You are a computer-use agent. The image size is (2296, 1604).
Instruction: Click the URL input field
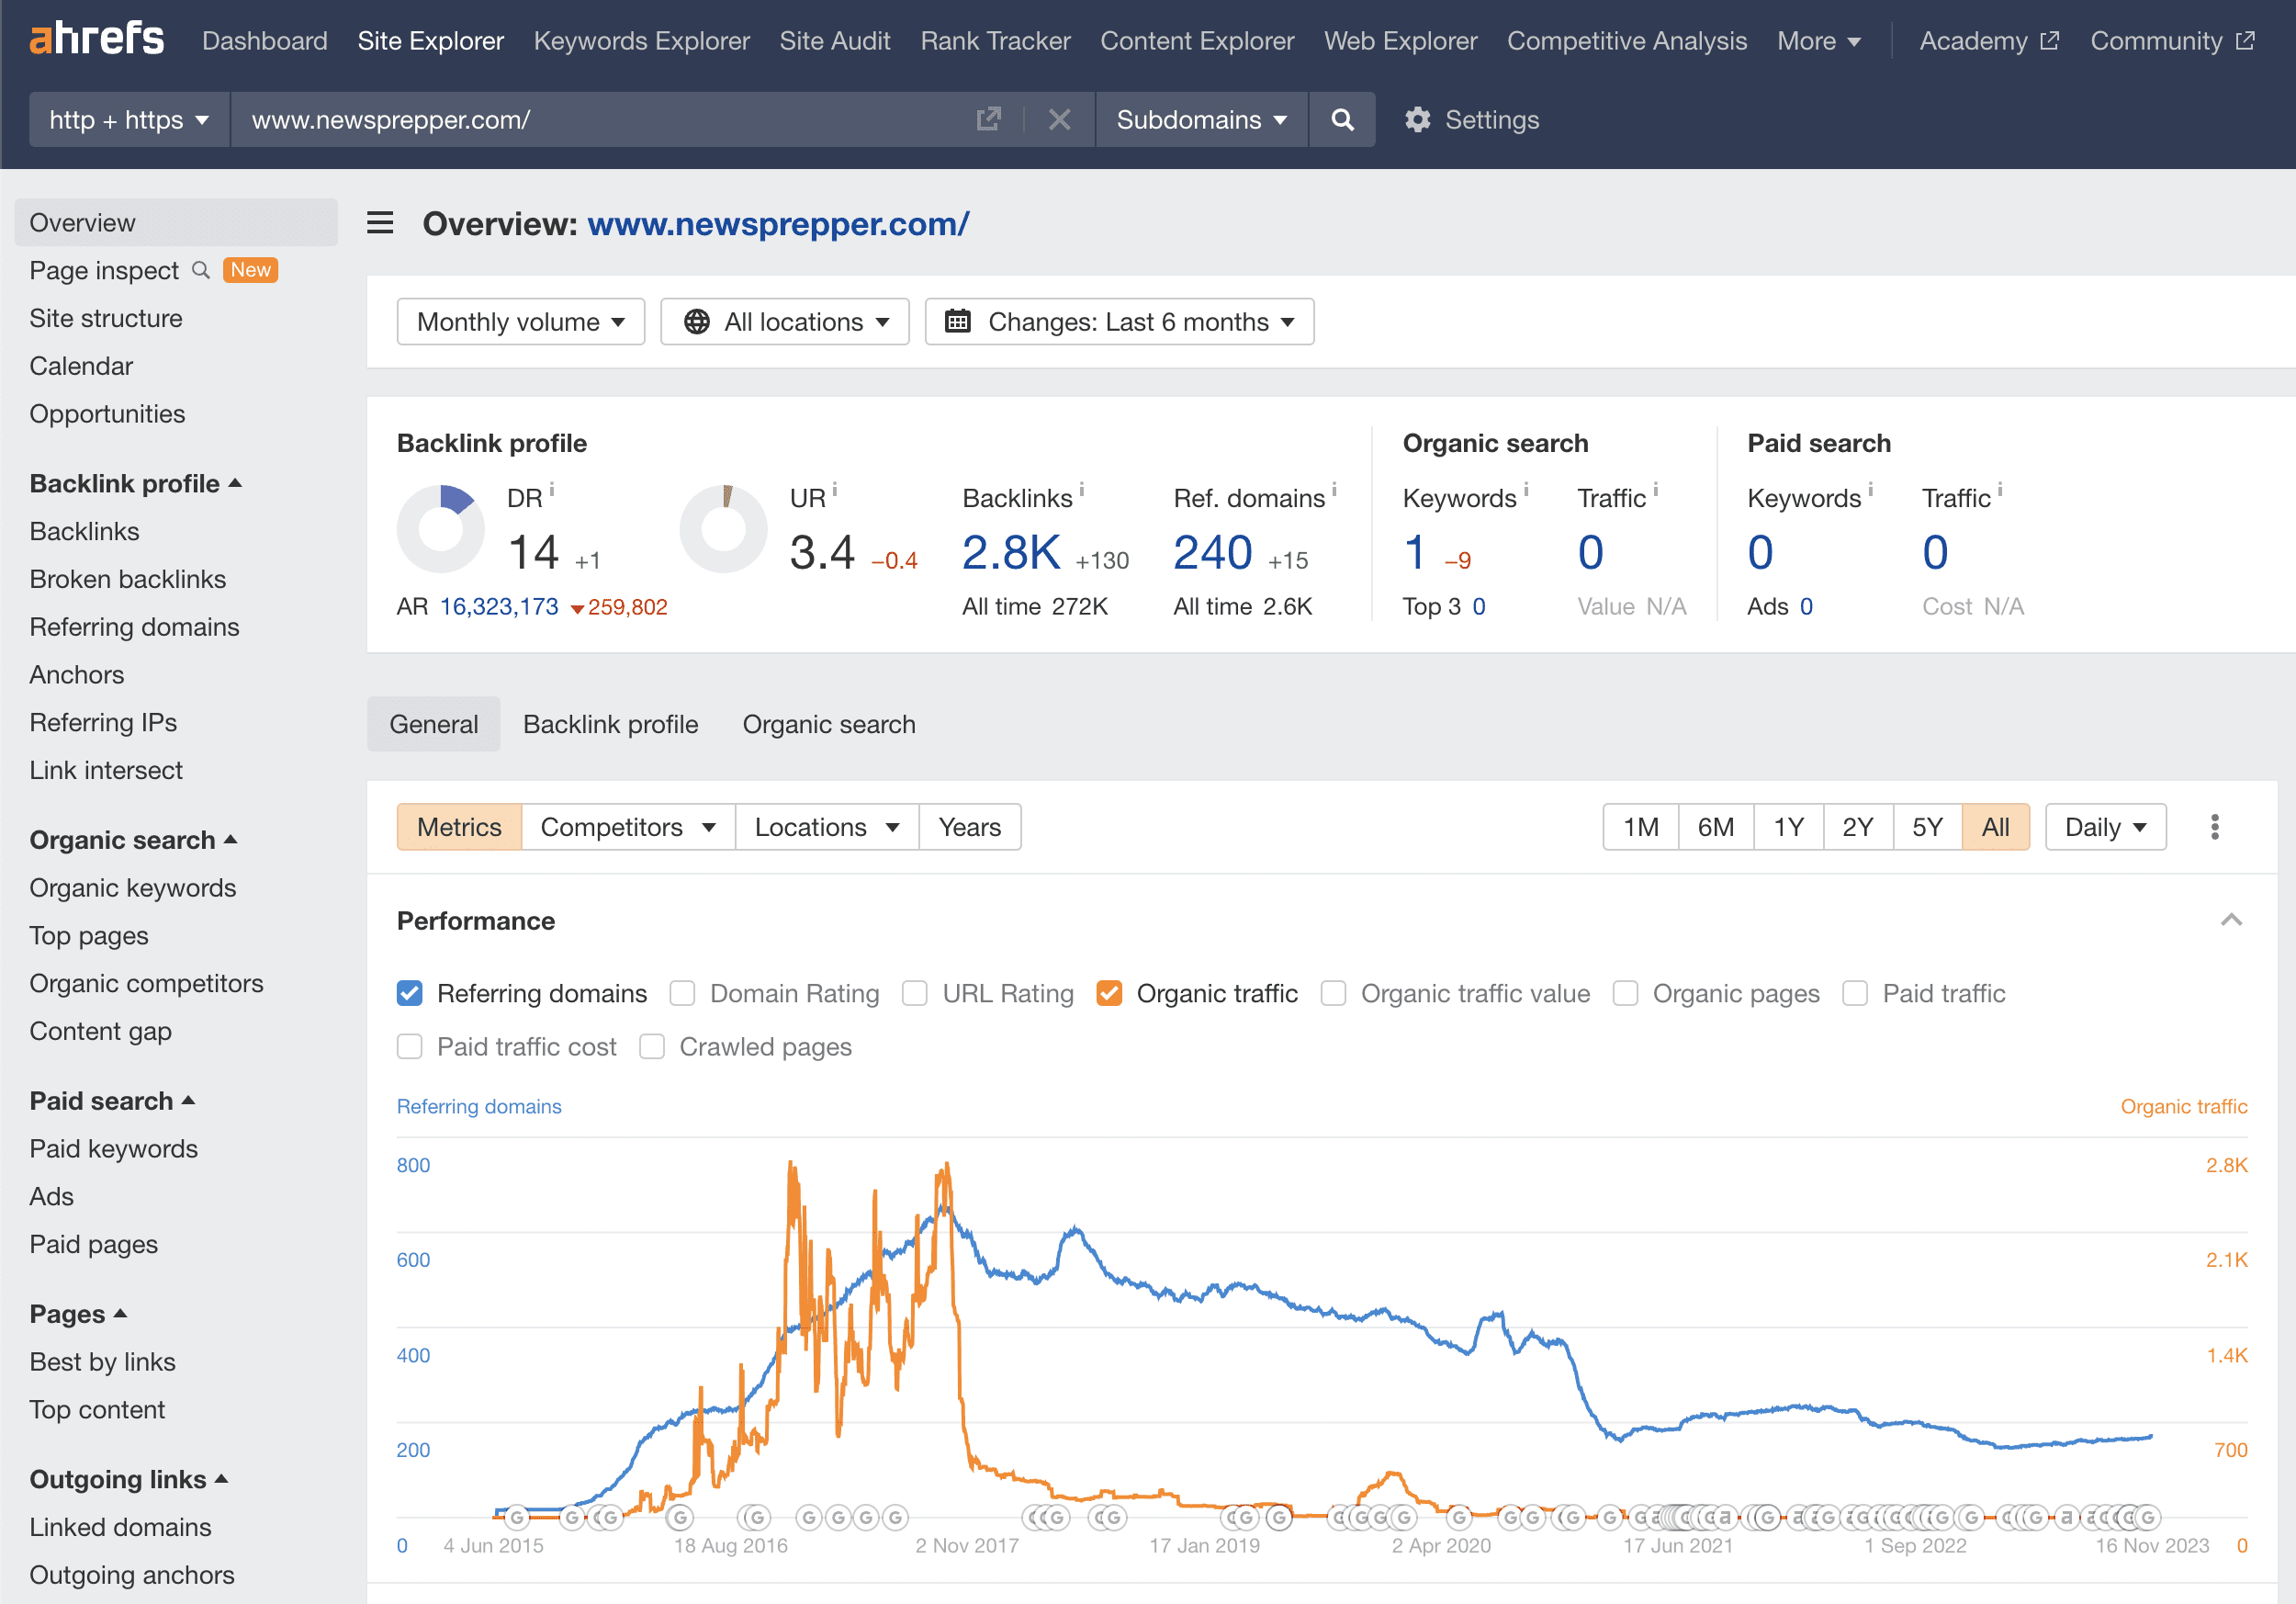pyautogui.click(x=600, y=120)
